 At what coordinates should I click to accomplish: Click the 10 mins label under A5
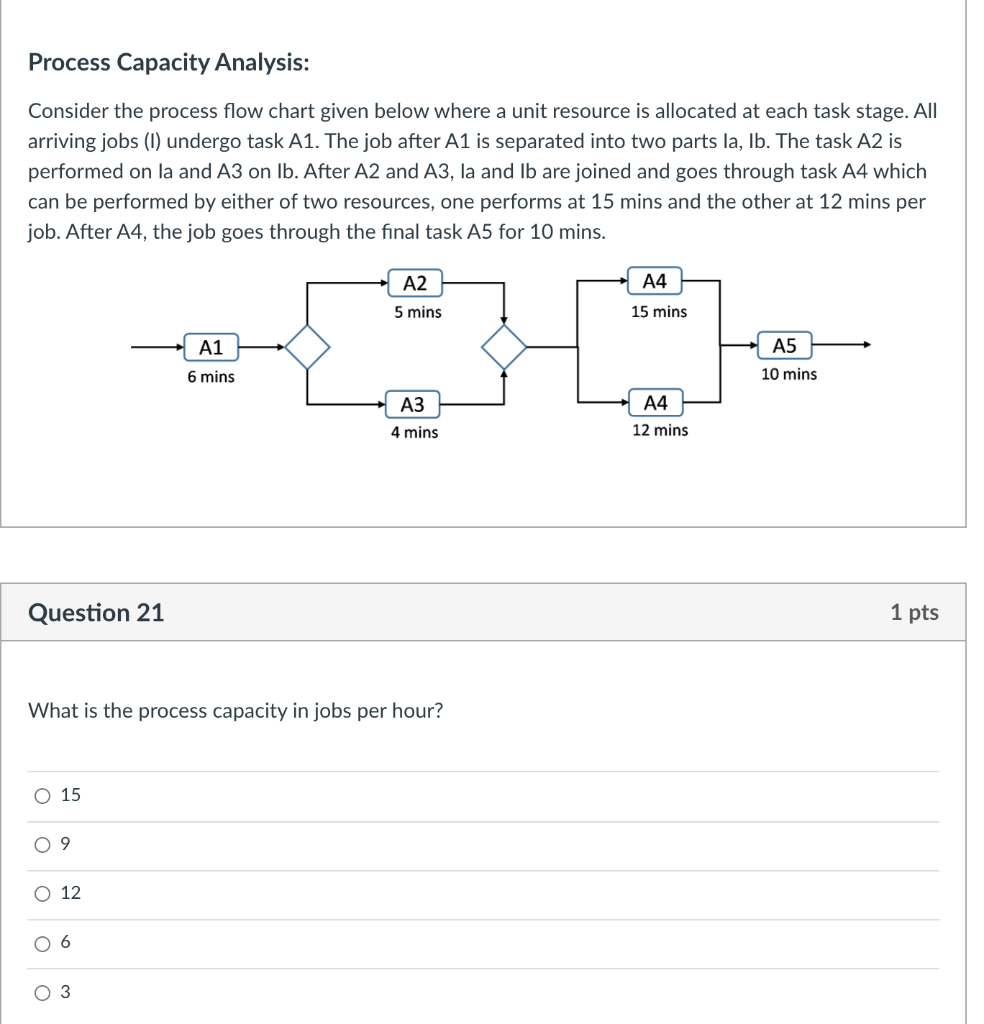(x=790, y=375)
